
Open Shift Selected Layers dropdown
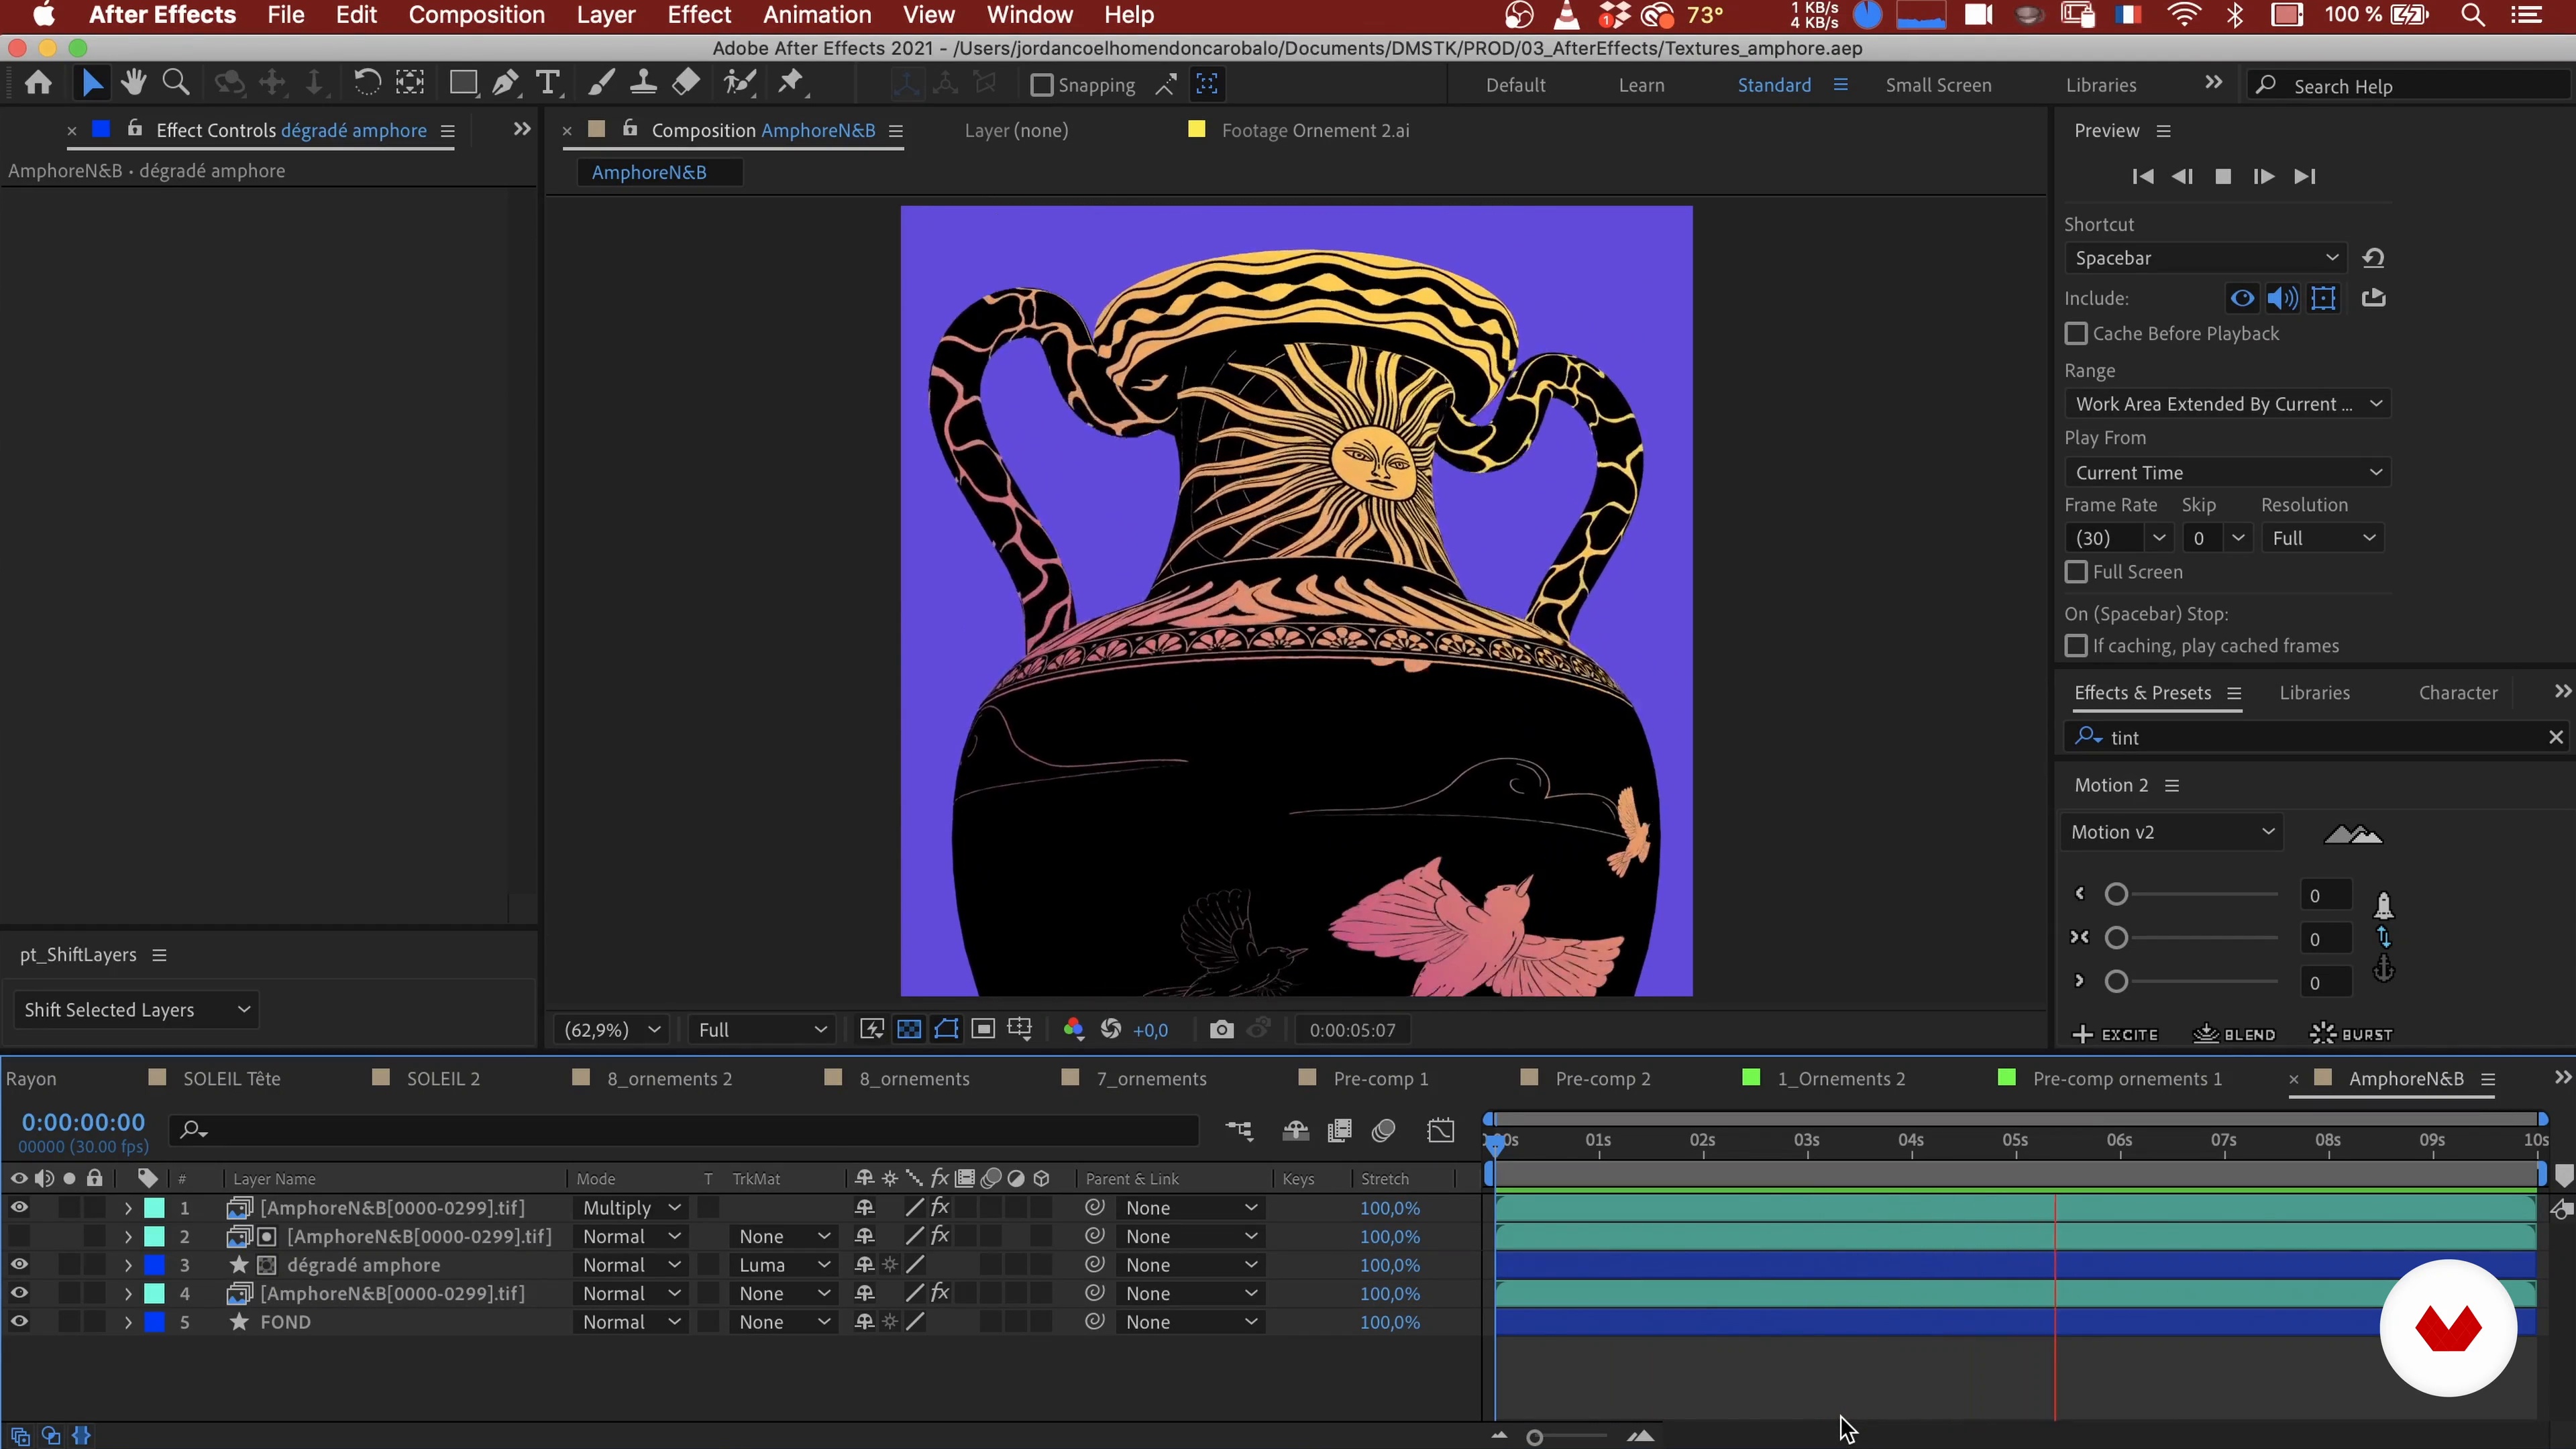(x=136, y=1010)
